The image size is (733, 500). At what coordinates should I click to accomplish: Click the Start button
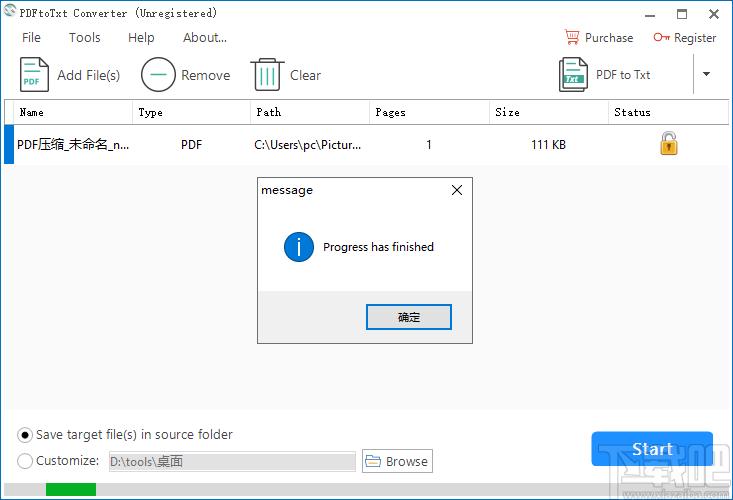pyautogui.click(x=652, y=449)
